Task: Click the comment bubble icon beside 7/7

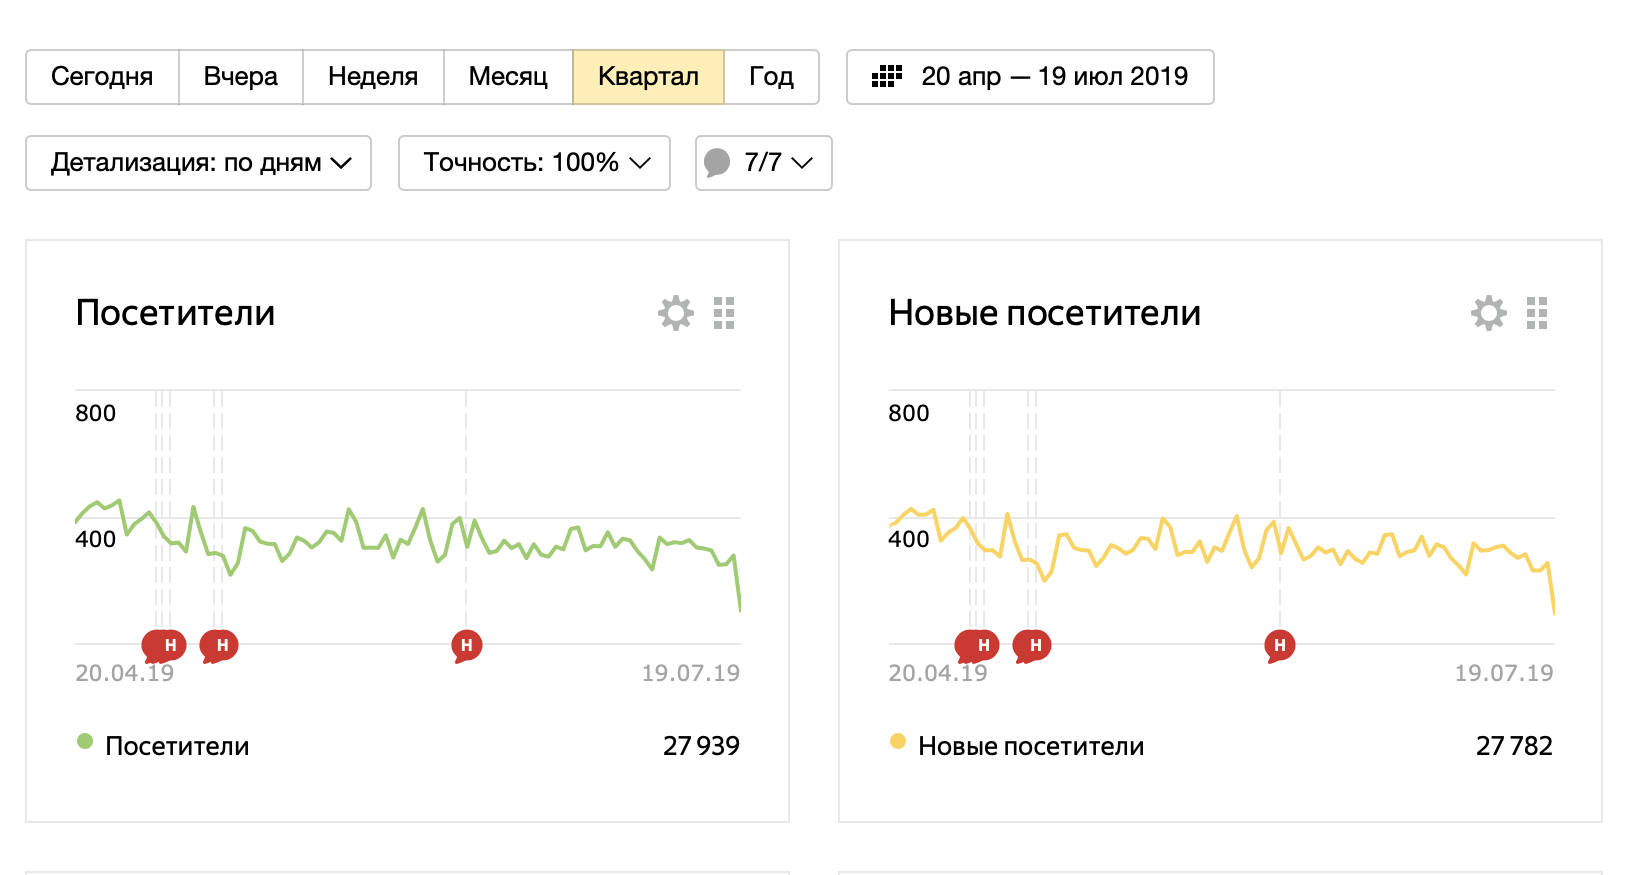Action: (717, 163)
